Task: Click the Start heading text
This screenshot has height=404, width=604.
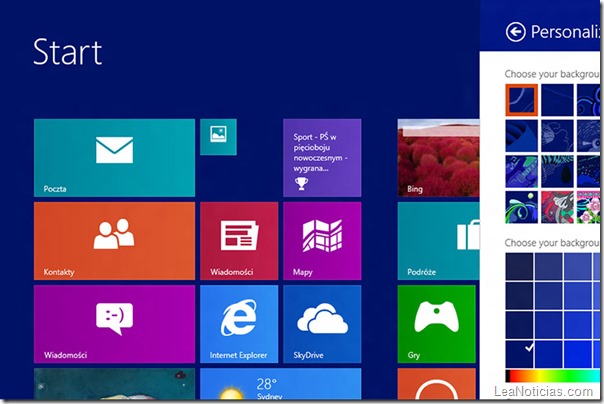Action: pyautogui.click(x=68, y=52)
